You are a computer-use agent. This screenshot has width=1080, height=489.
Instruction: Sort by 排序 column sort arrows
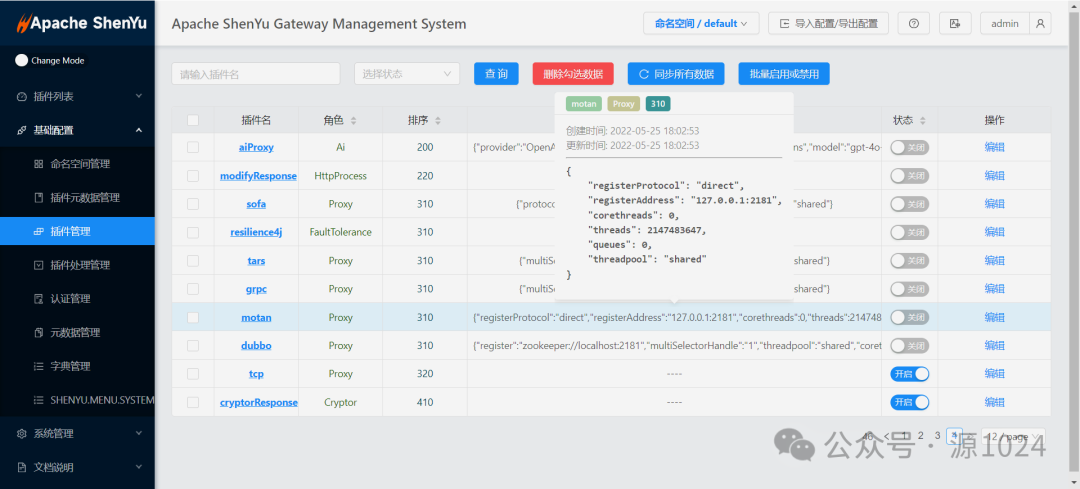(438, 121)
